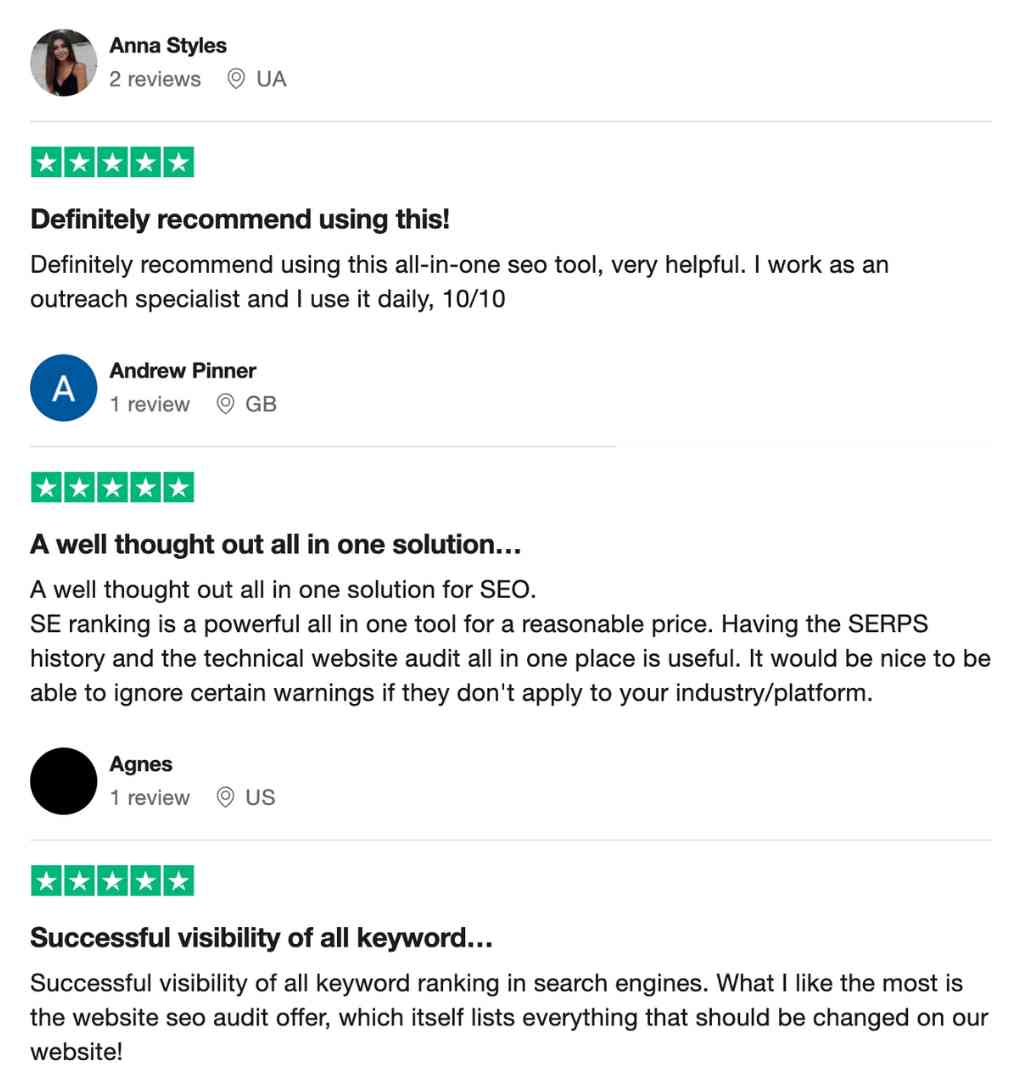Open "A well thought out all in one solution…" title
Image resolution: width=1024 pixels, height=1076 pixels.
coord(276,545)
